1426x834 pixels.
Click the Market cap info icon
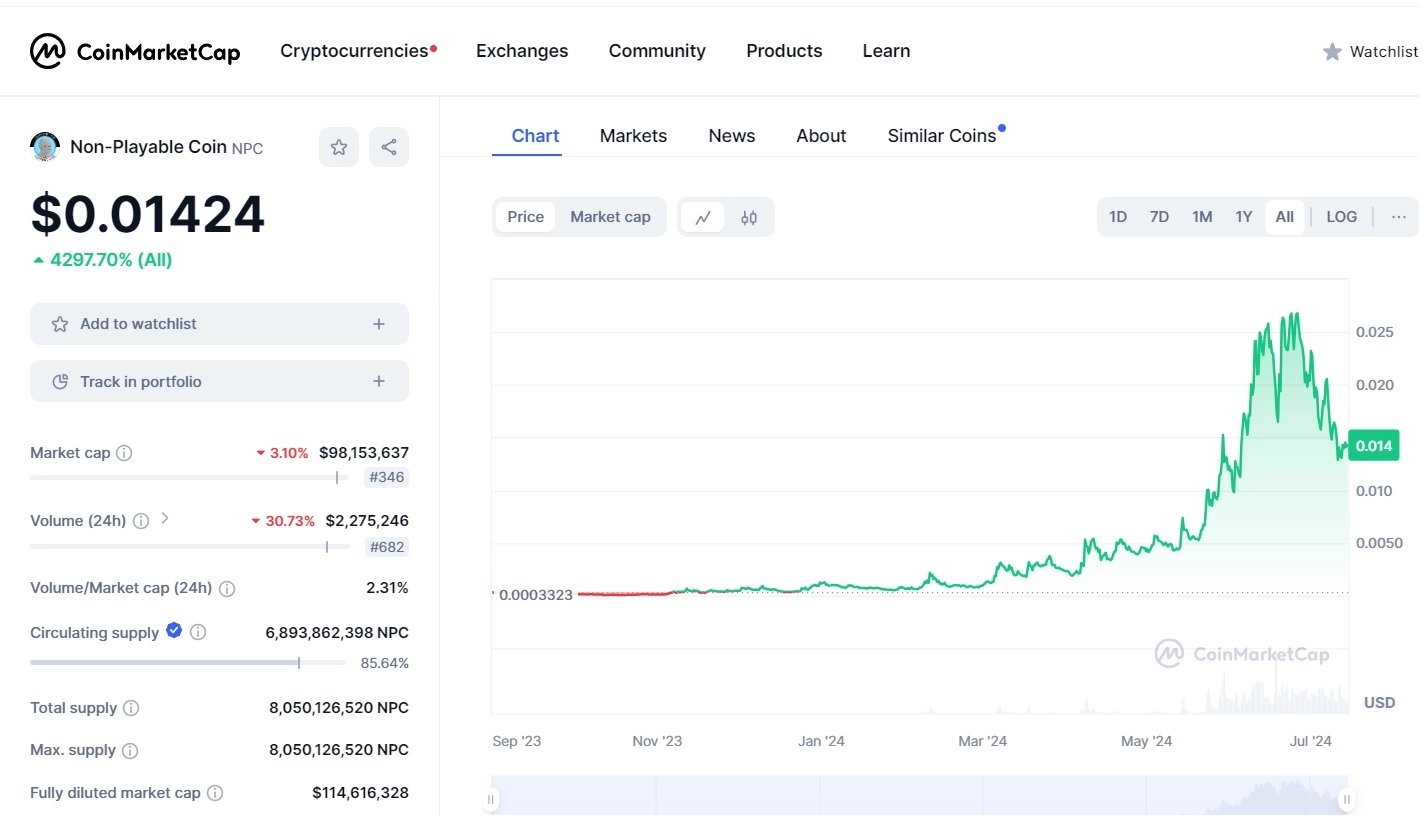coord(124,453)
